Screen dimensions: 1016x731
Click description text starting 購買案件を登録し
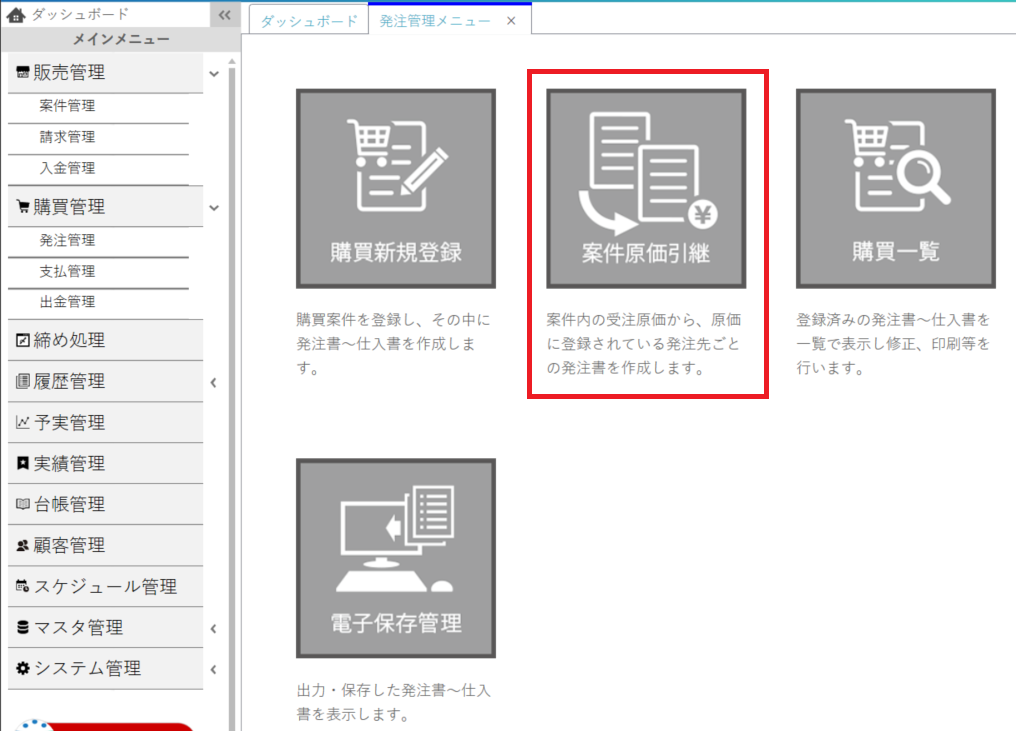(x=393, y=344)
